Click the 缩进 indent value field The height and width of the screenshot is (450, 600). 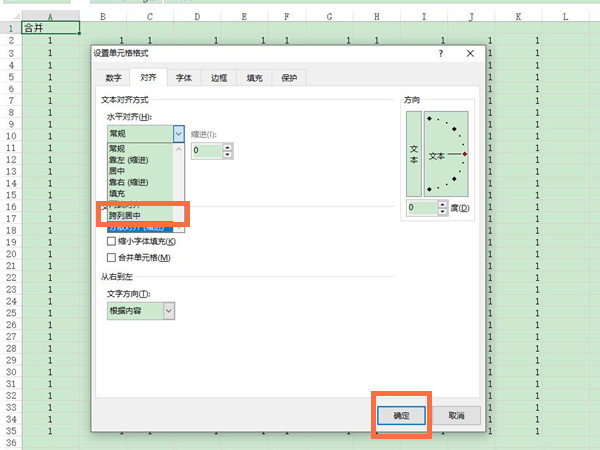coord(207,150)
